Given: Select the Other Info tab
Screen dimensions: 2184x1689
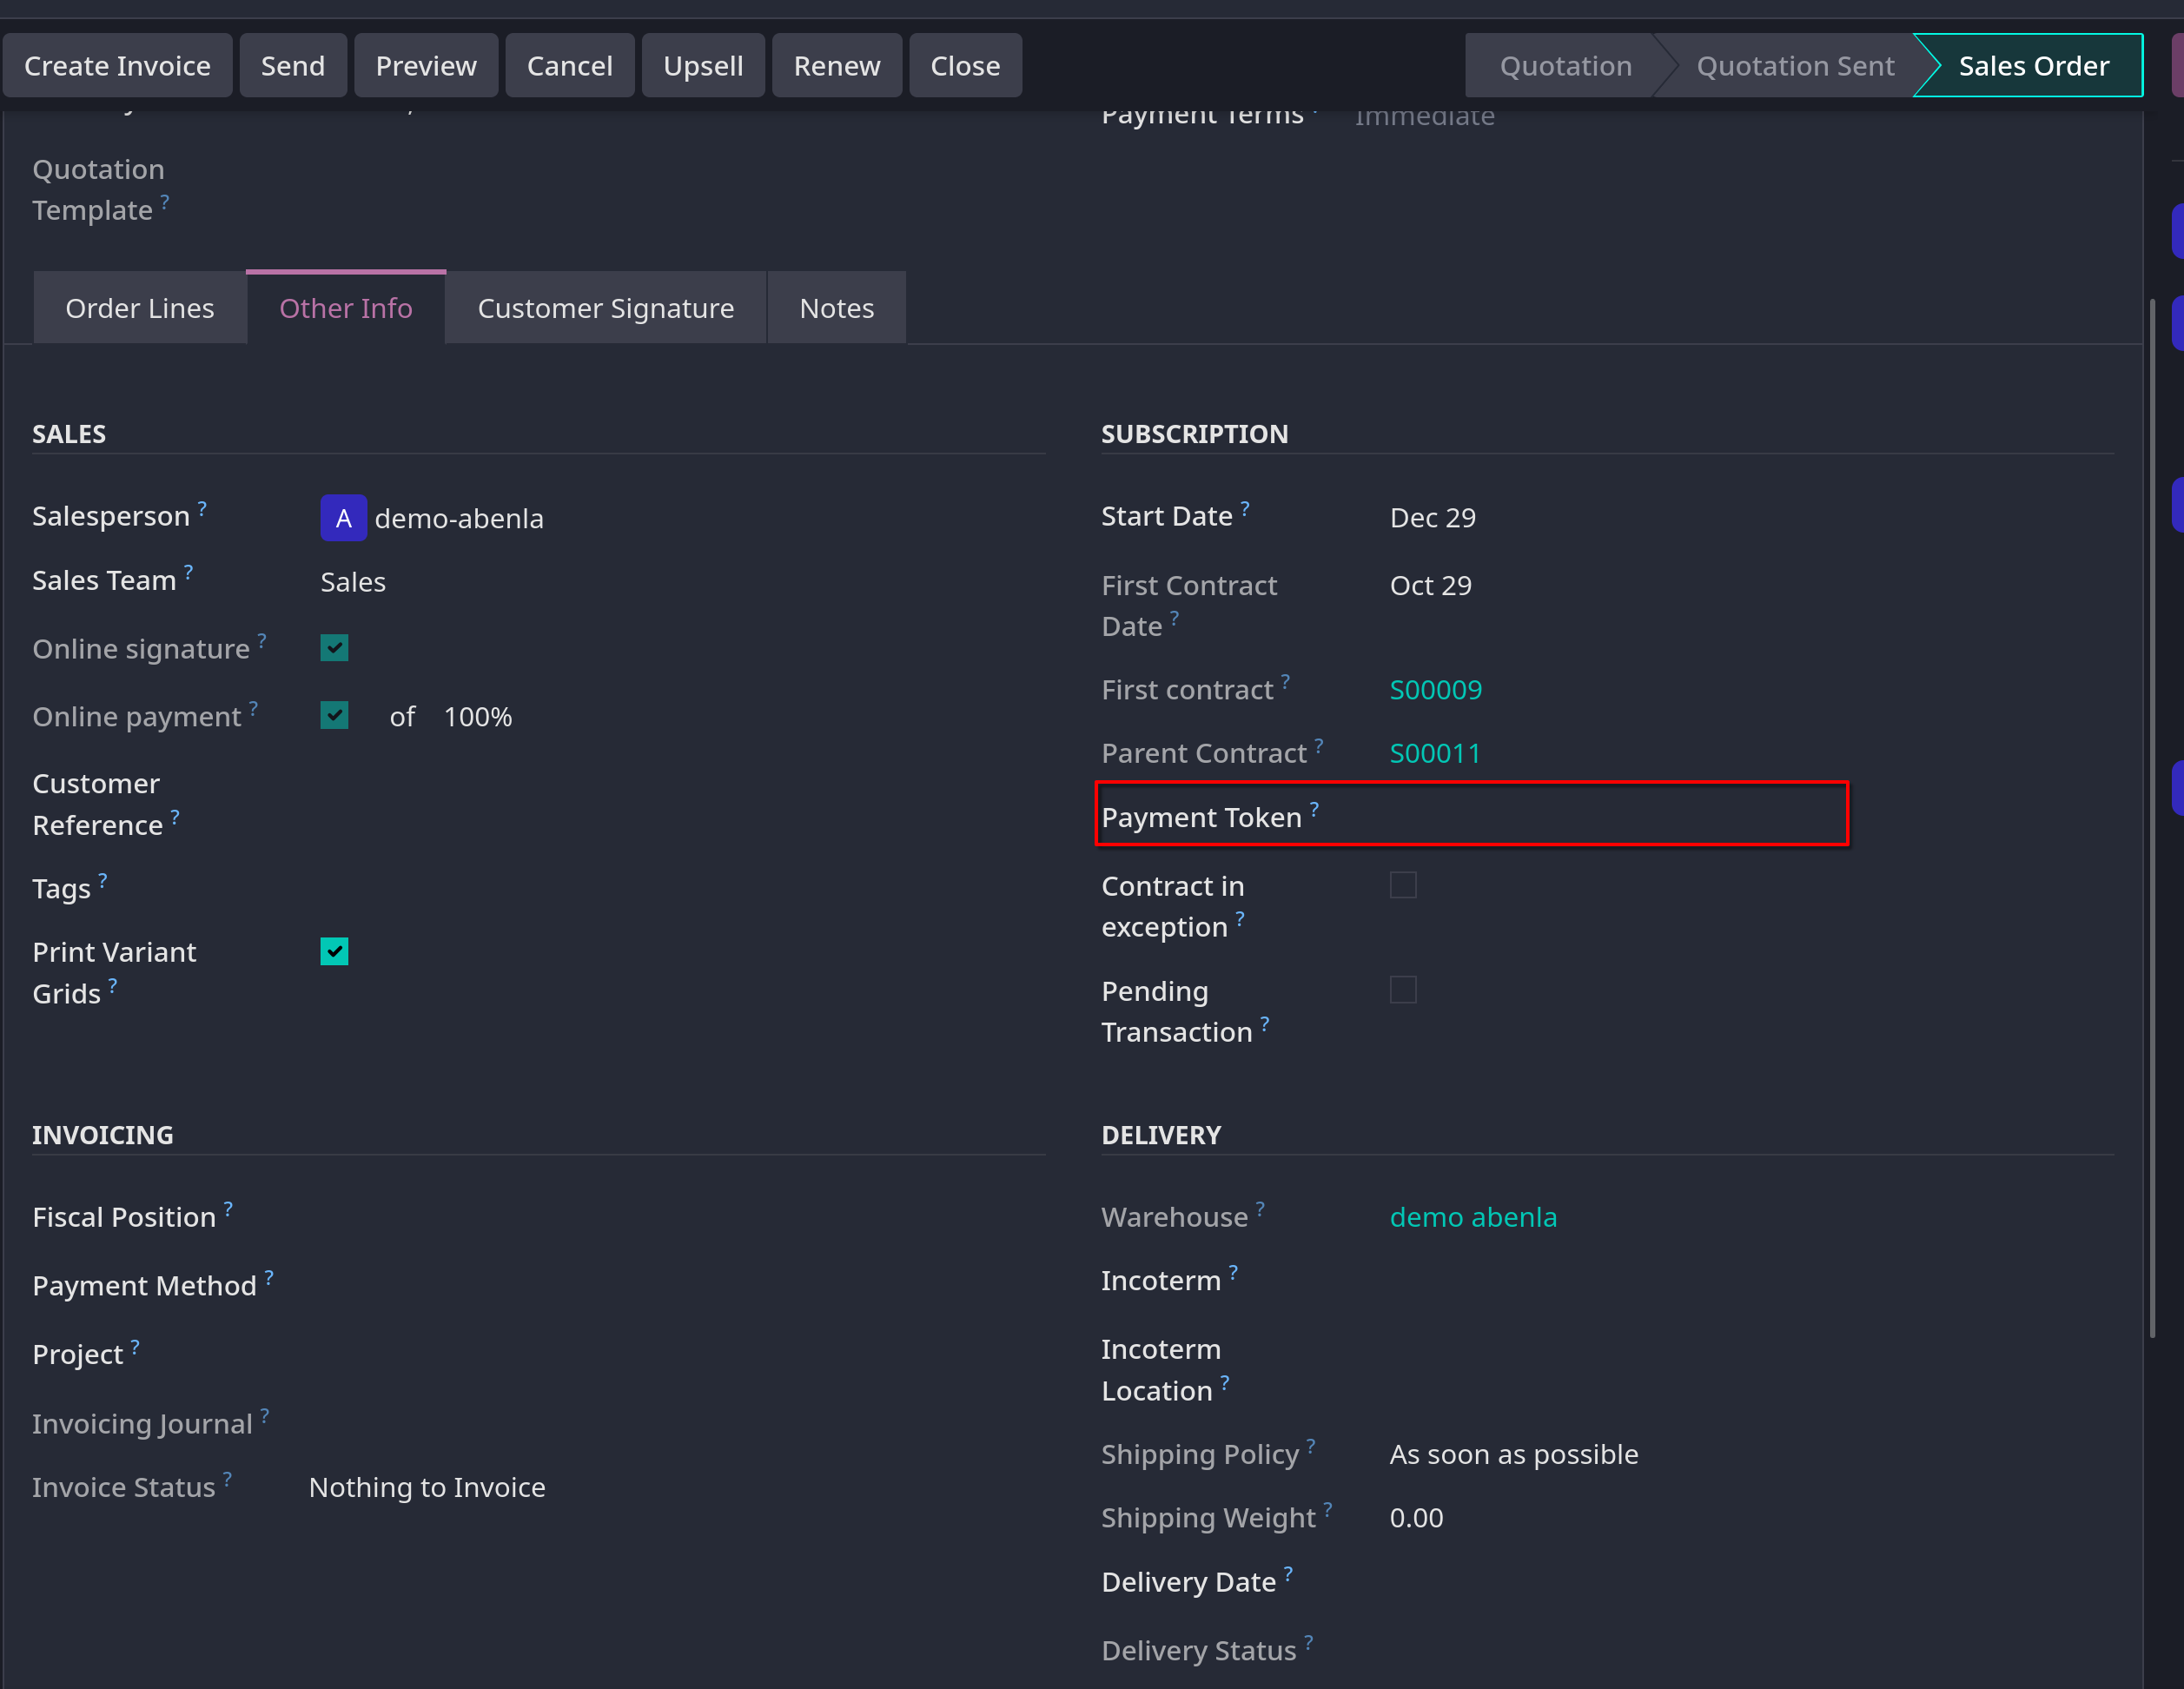Looking at the screenshot, I should [346, 308].
